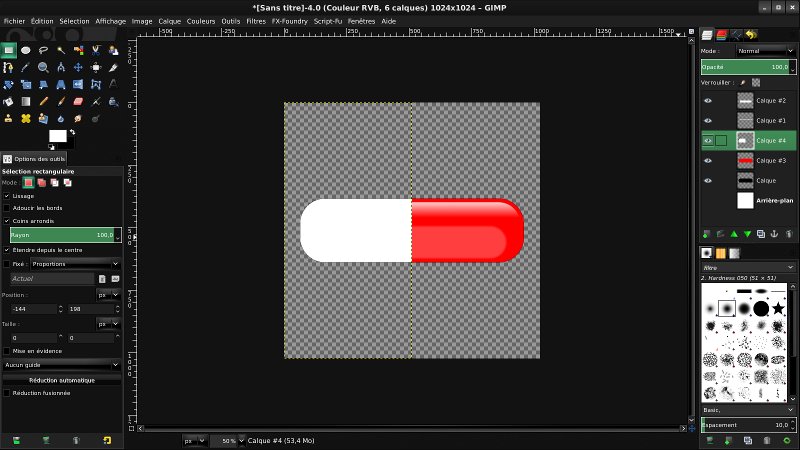This screenshot has width=800, height=450.
Task: Open the Aucun guide dropdown
Action: pos(61,365)
